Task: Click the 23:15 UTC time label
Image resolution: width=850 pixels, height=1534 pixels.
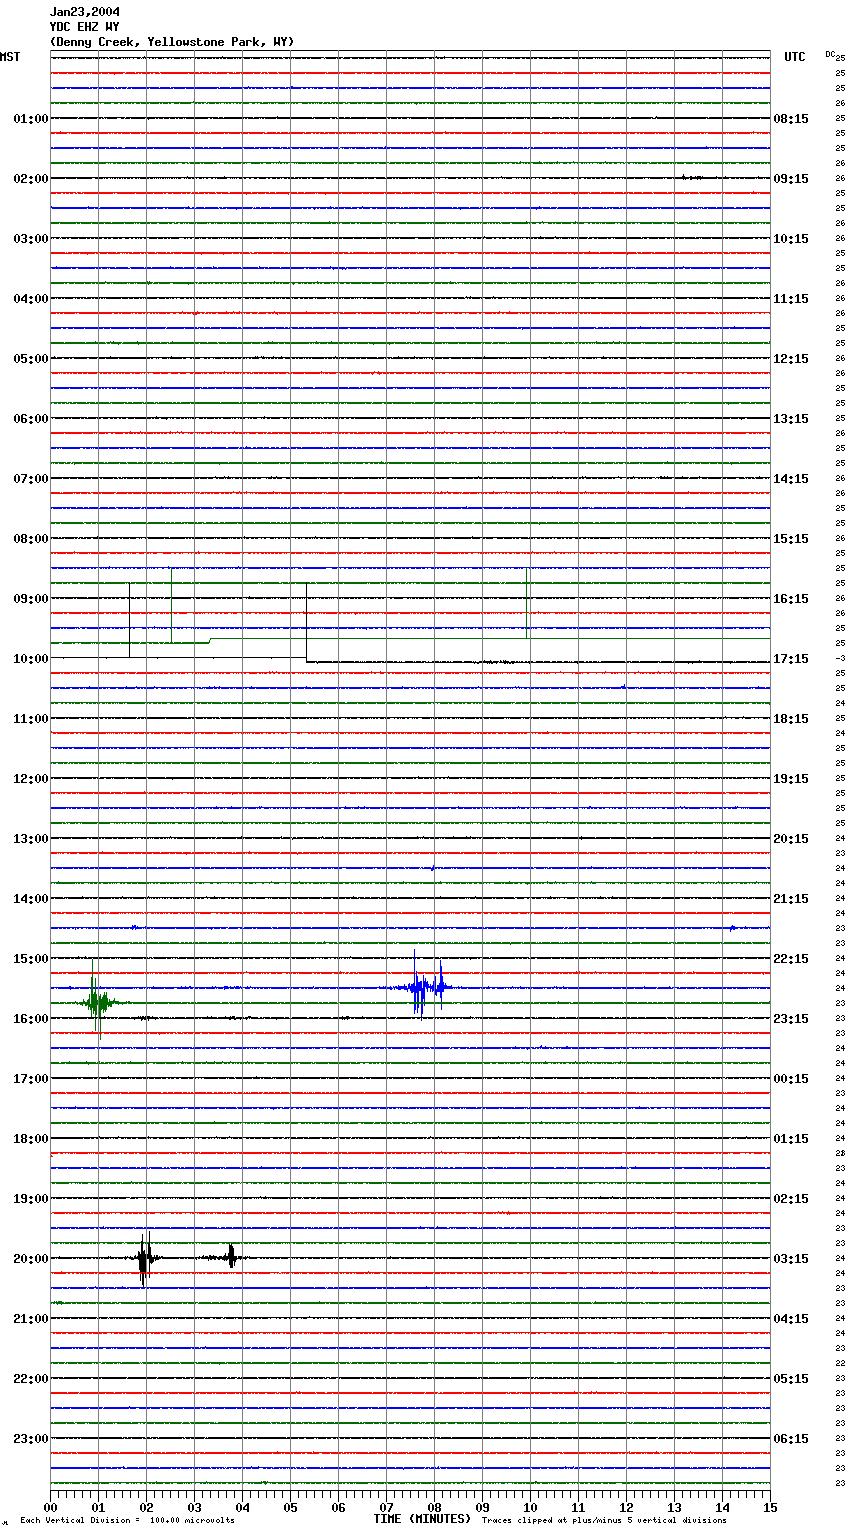Action: [x=791, y=1019]
